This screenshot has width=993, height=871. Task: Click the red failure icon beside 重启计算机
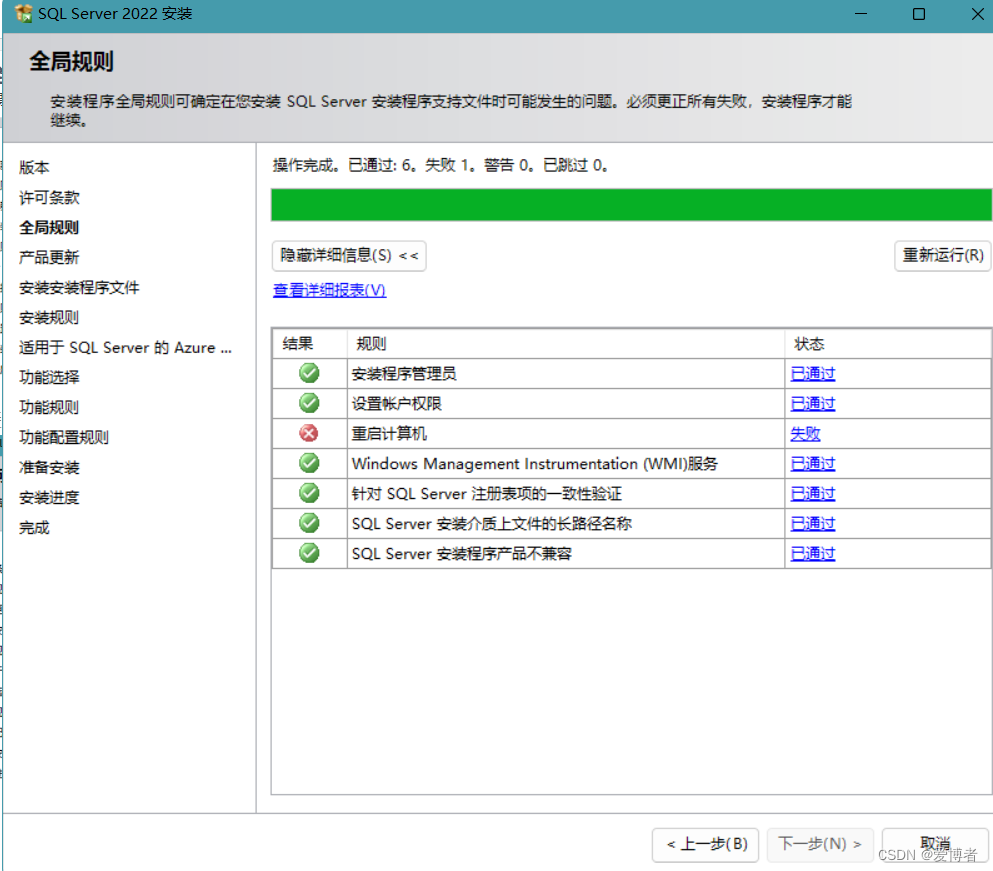[x=309, y=433]
